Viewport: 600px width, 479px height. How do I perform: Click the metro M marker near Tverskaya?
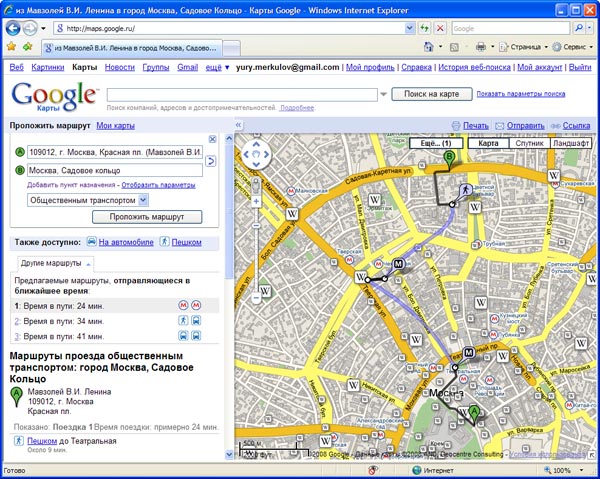point(398,264)
